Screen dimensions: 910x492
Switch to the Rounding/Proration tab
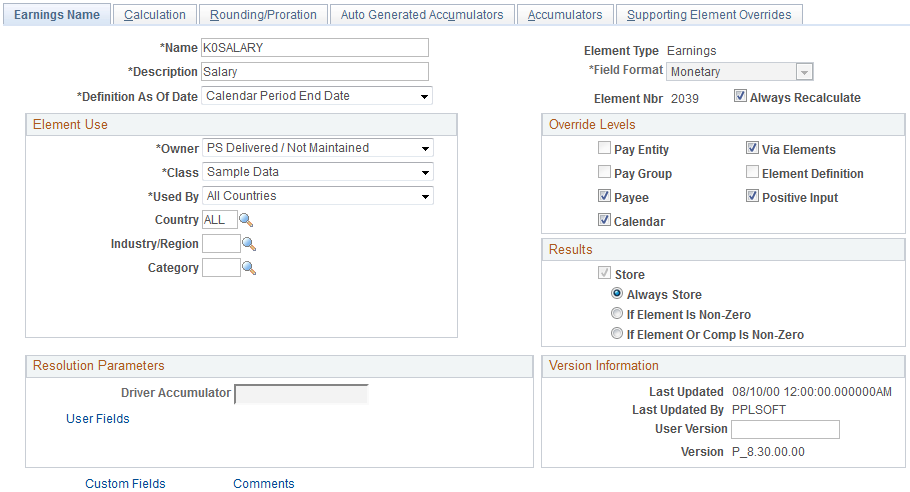(263, 15)
